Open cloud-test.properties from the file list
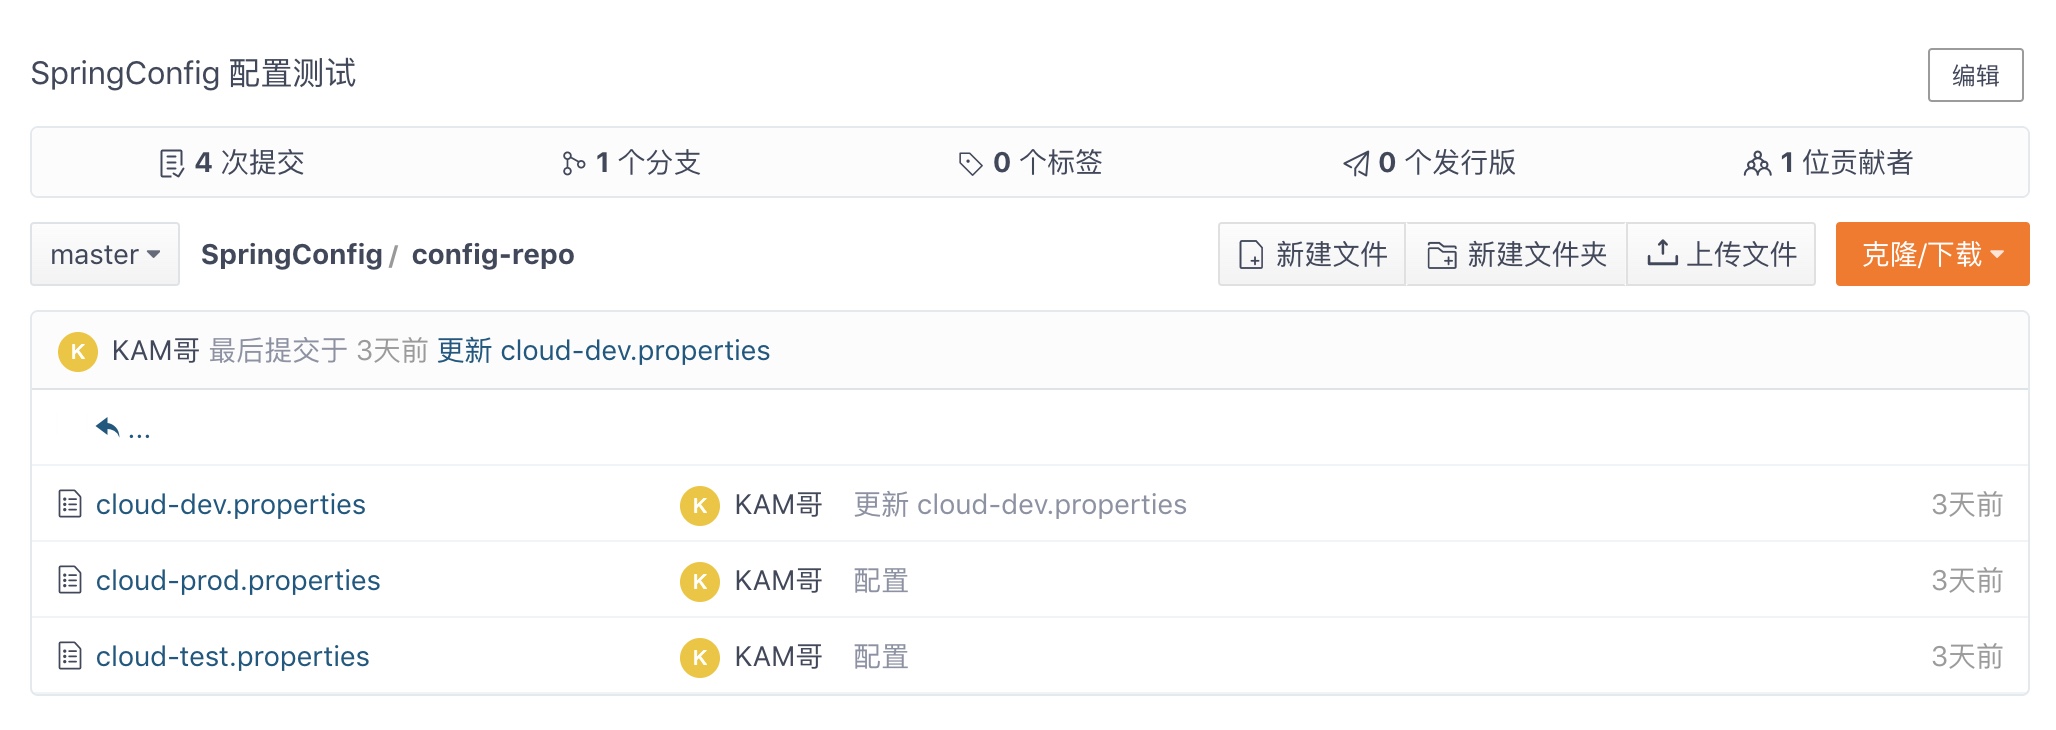 pyautogui.click(x=231, y=656)
